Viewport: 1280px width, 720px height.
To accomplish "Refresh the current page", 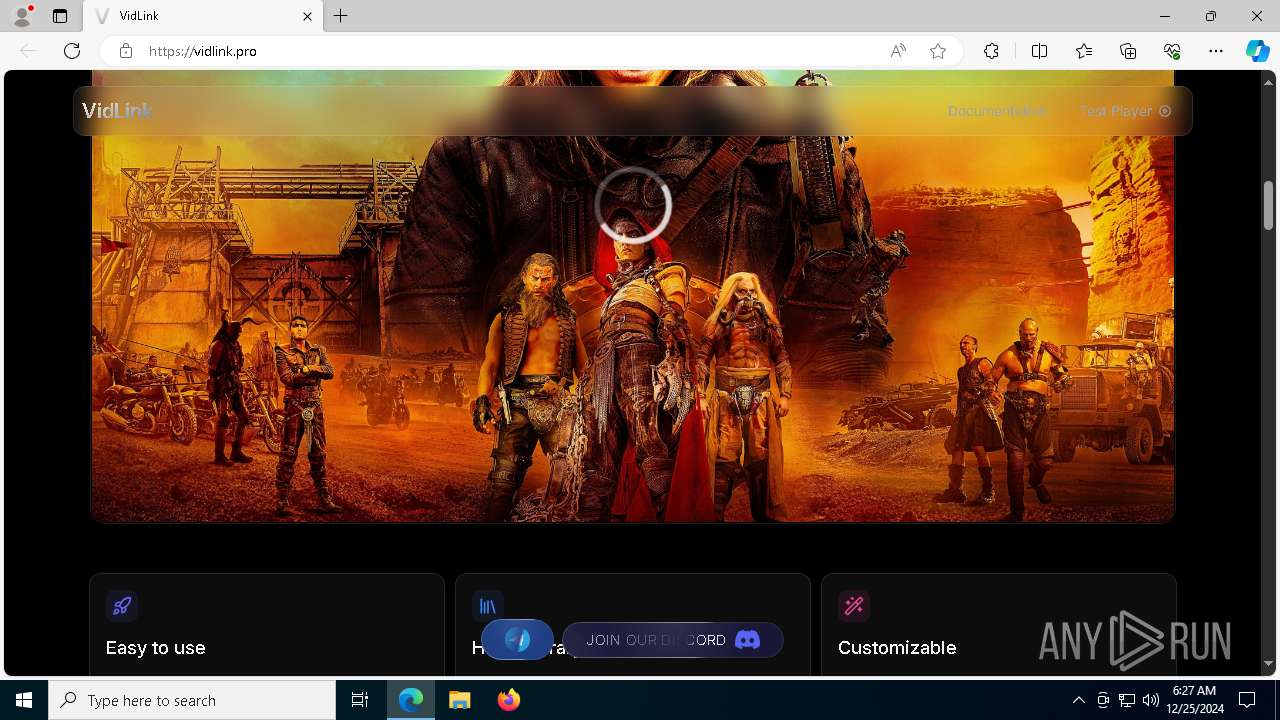I will (72, 51).
